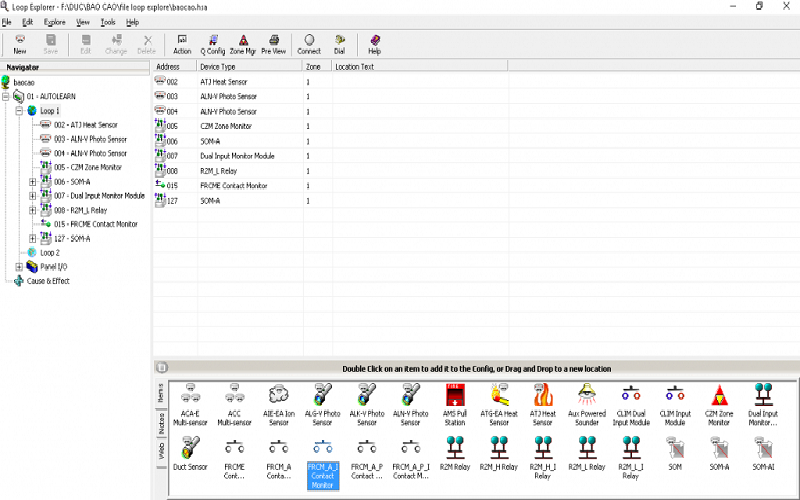Select 015 - FRCME Contact Monitor tree item
Screen dimensions: 800x500
(95, 224)
